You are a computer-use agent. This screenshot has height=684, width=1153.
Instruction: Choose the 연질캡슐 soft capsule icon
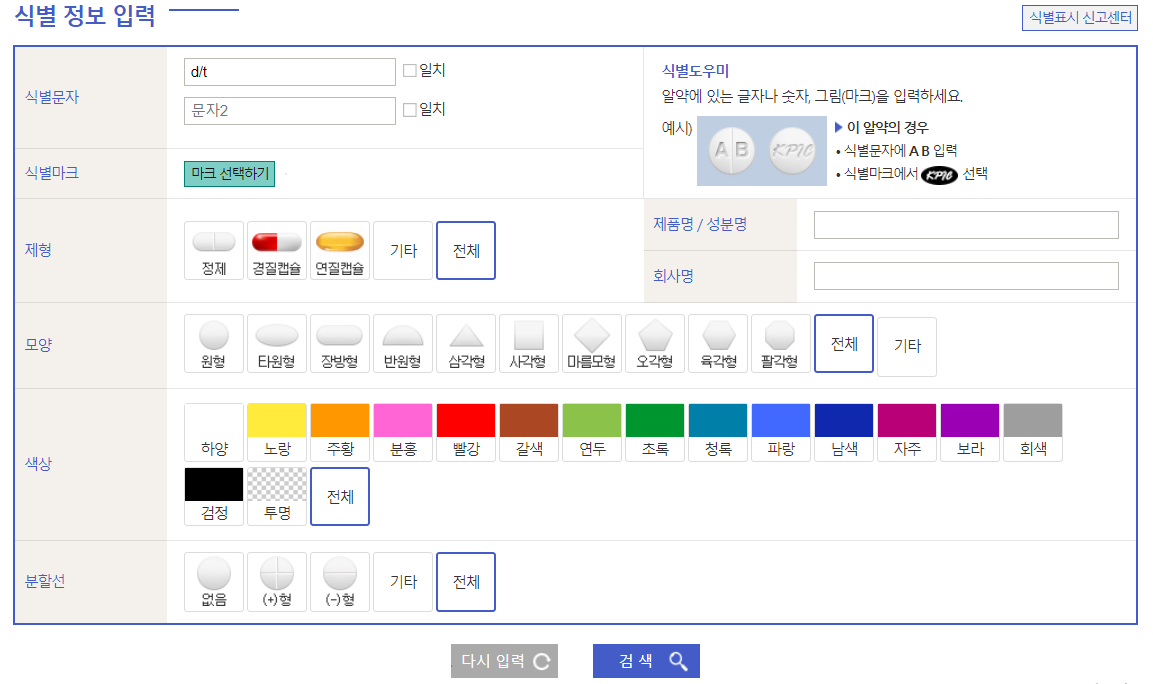pyautogui.click(x=339, y=250)
